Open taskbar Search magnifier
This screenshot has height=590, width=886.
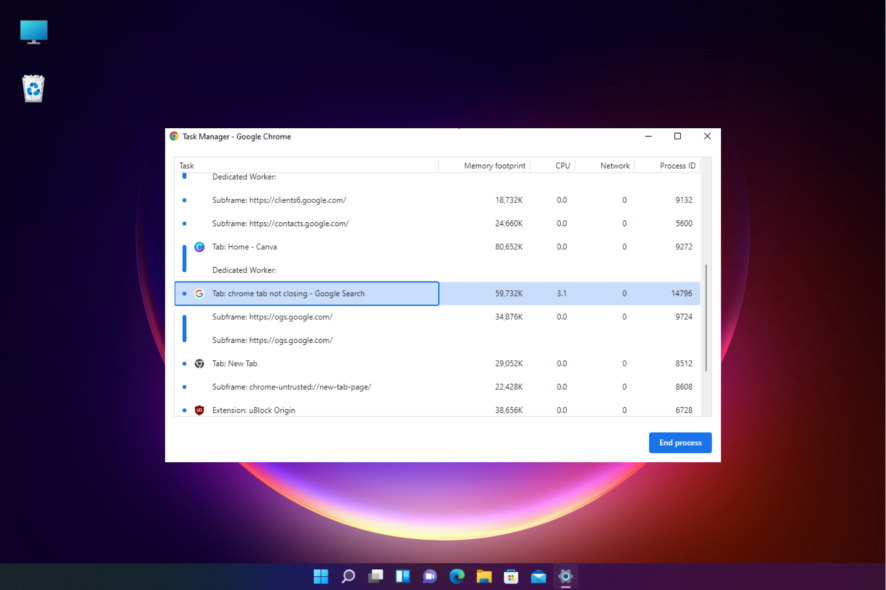[348, 576]
